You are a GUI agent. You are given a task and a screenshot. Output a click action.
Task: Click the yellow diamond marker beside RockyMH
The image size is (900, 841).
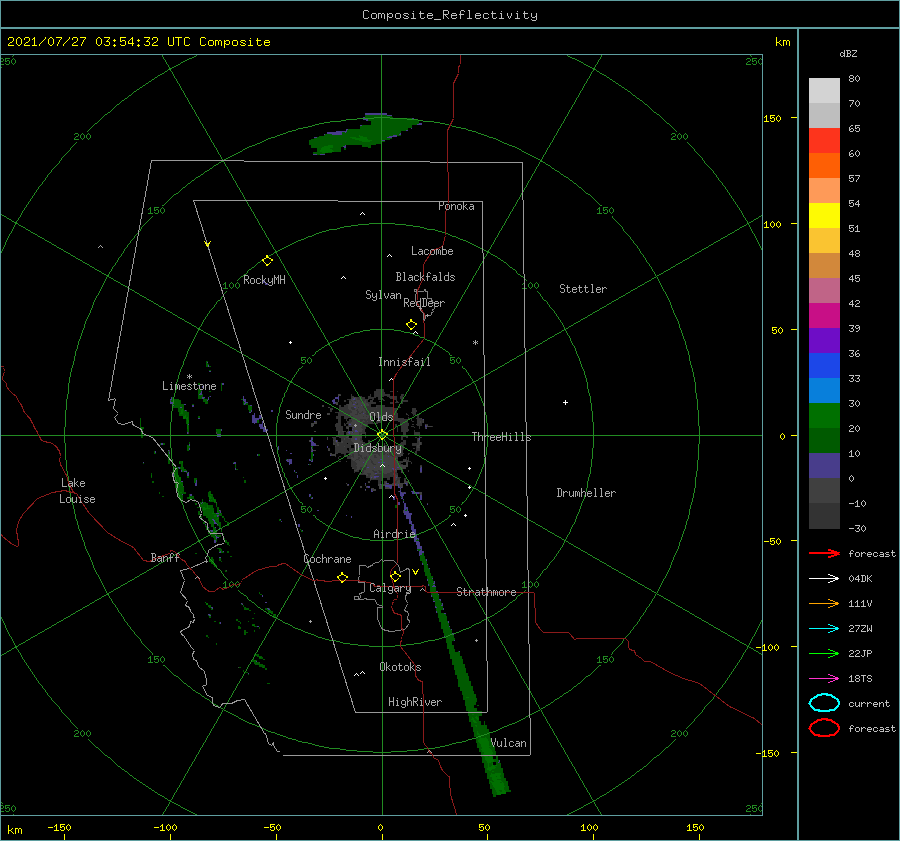tap(267, 261)
